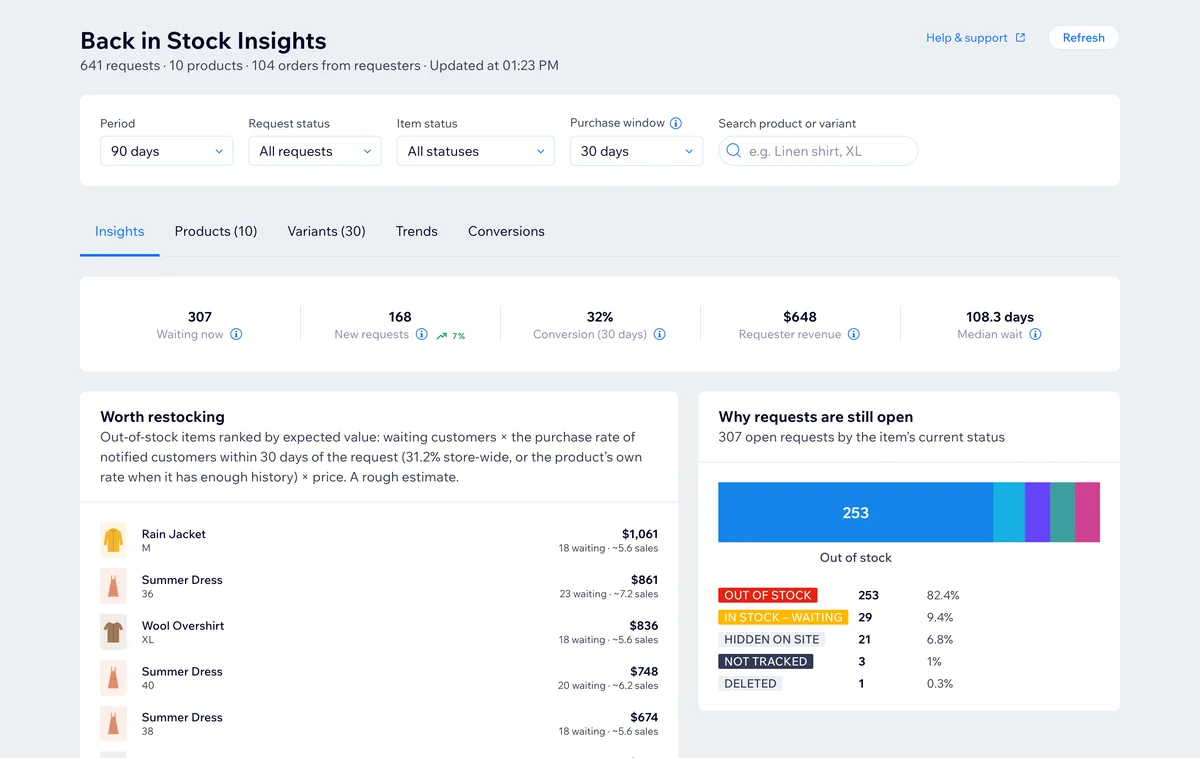Open the Purchase window dropdown set to 30 days
This screenshot has width=1200, height=758.
(x=636, y=151)
